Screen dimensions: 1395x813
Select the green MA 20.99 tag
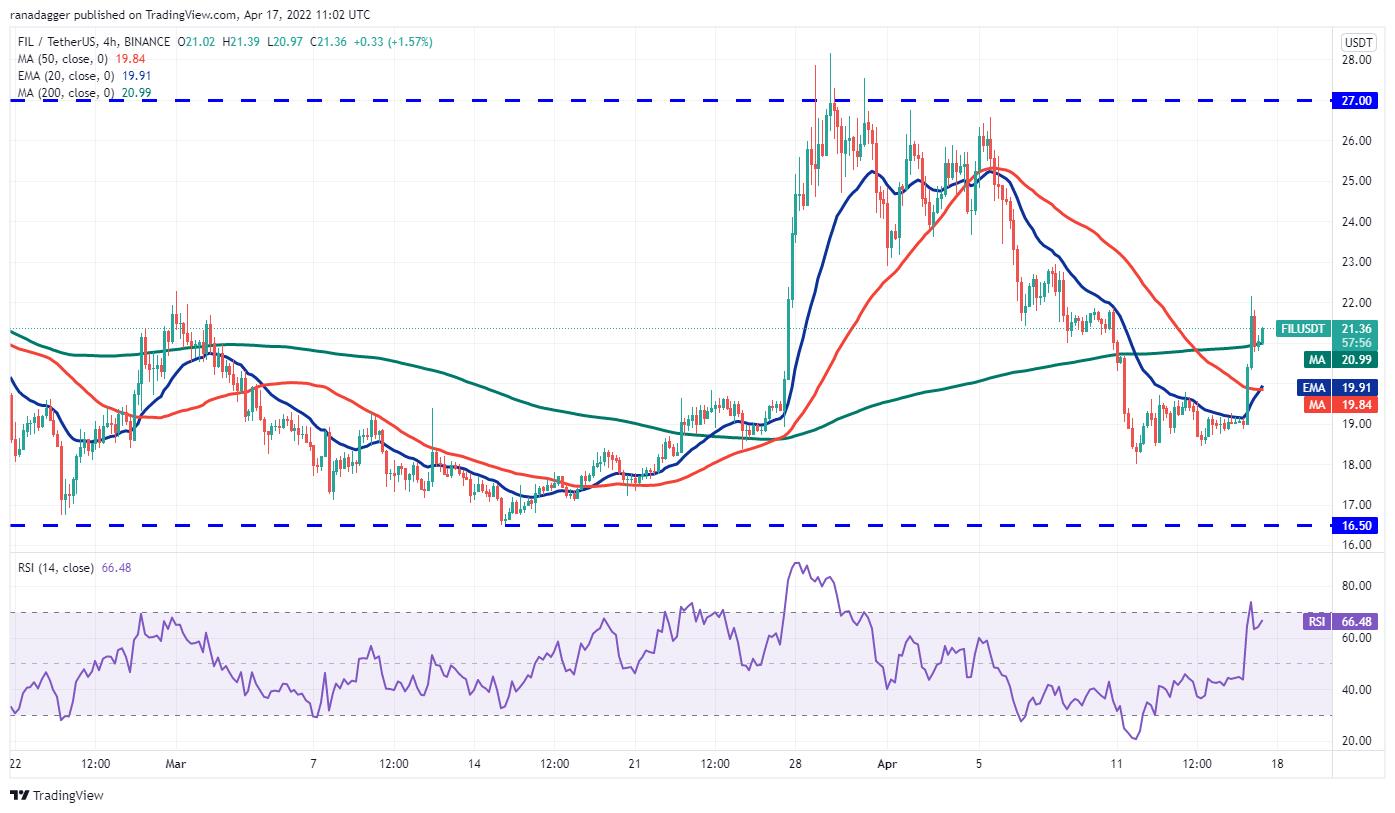click(x=1340, y=360)
